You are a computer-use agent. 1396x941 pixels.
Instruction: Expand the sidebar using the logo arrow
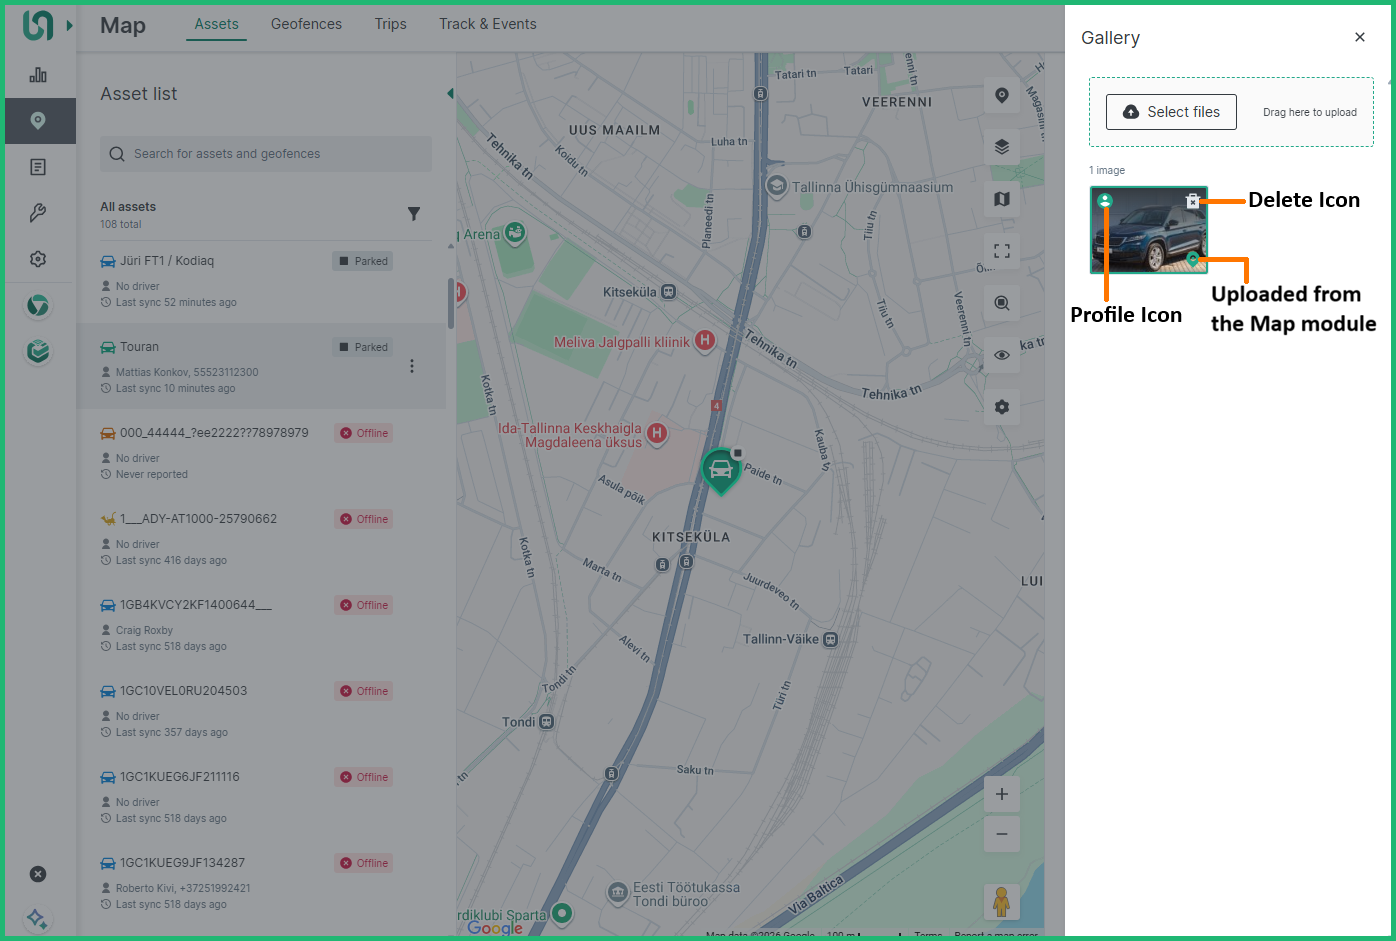69,25
